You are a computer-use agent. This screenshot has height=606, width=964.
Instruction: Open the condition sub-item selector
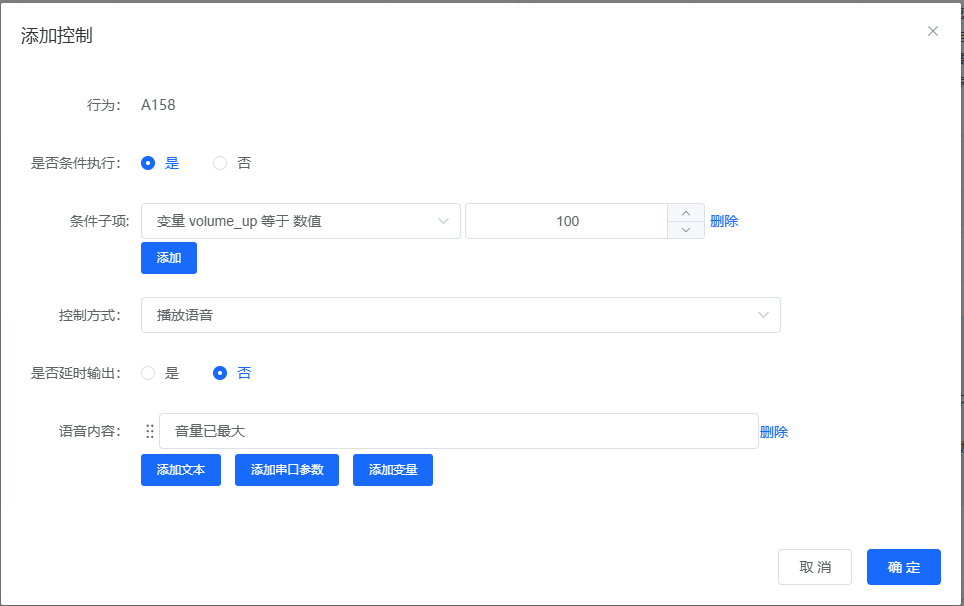tap(300, 220)
